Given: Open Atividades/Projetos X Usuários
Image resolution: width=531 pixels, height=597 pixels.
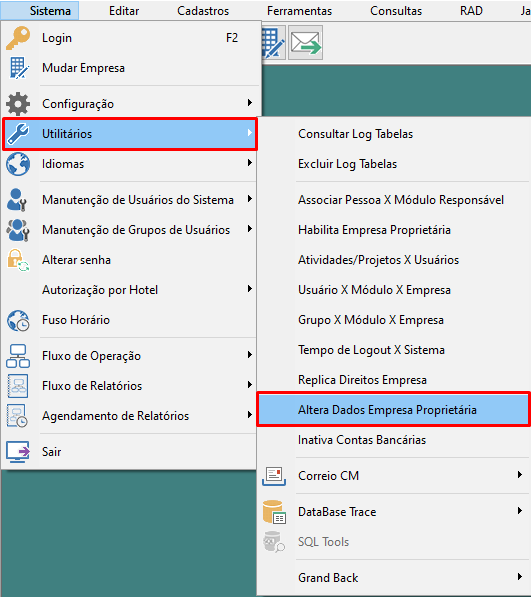Looking at the screenshot, I should [x=378, y=260].
